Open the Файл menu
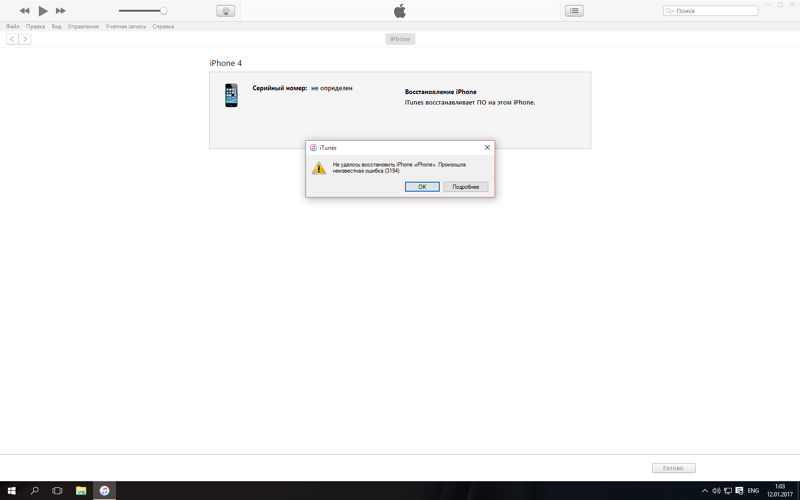 point(12,27)
